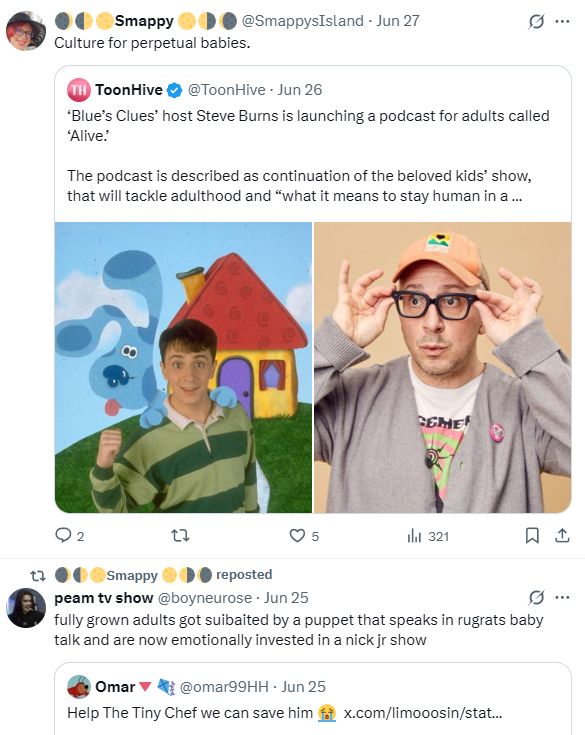Open the quoted ToonHive post text

(x=308, y=156)
